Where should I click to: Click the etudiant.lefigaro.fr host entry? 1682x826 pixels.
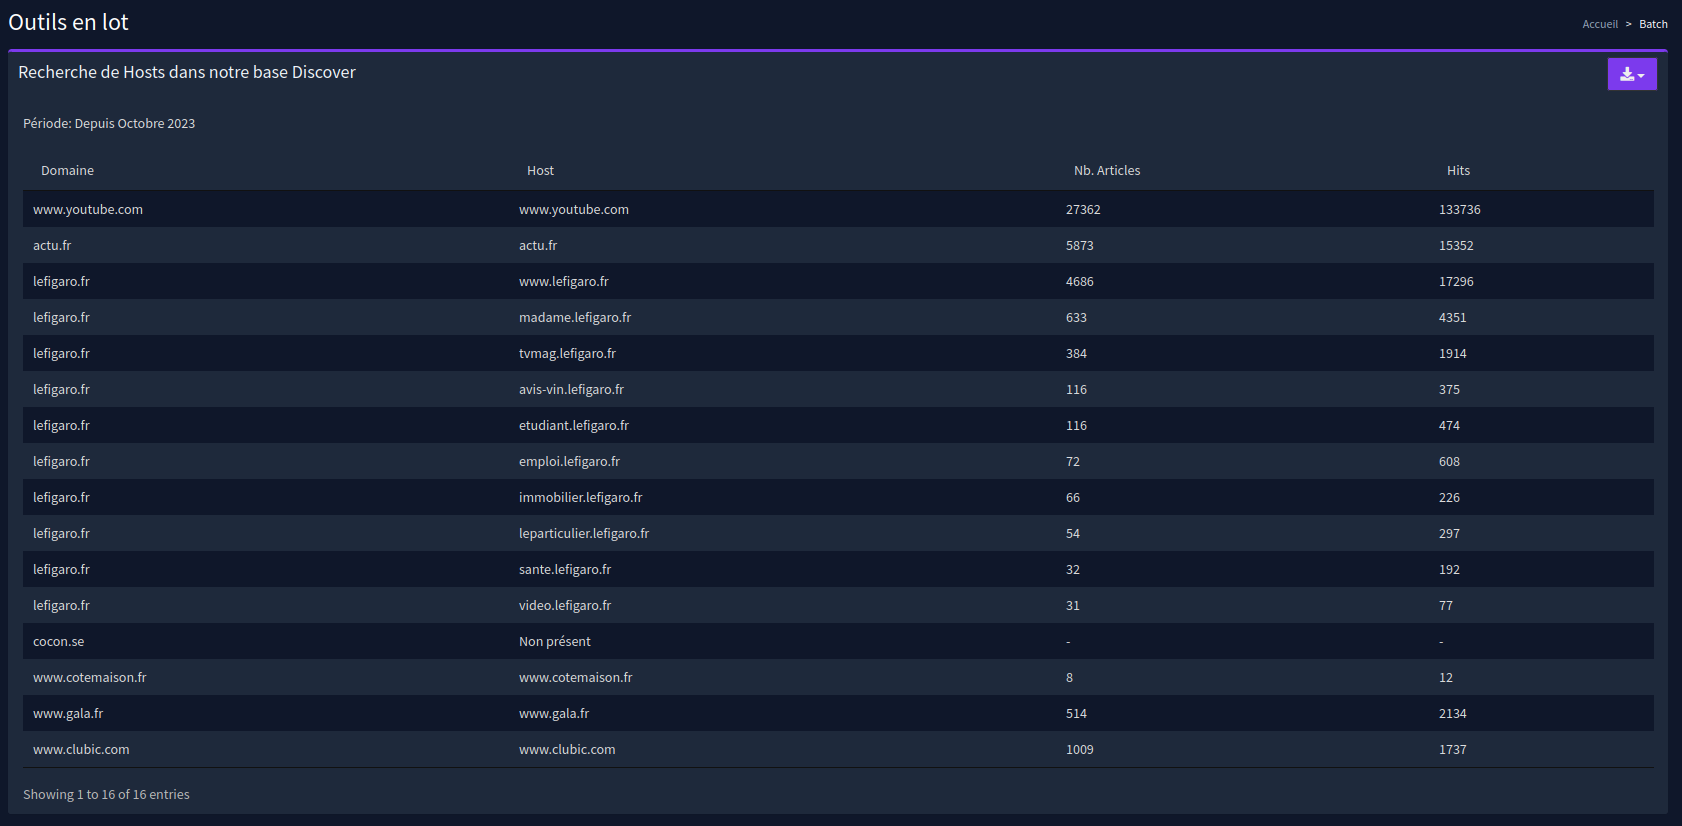[574, 426]
